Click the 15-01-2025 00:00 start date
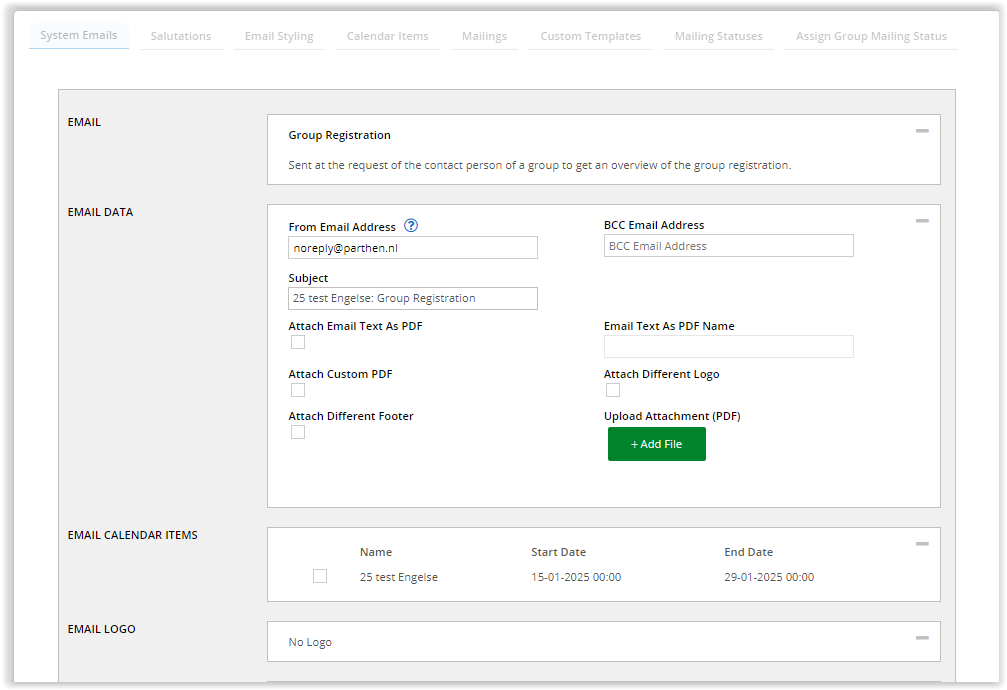The image size is (1007, 690). pos(576,577)
